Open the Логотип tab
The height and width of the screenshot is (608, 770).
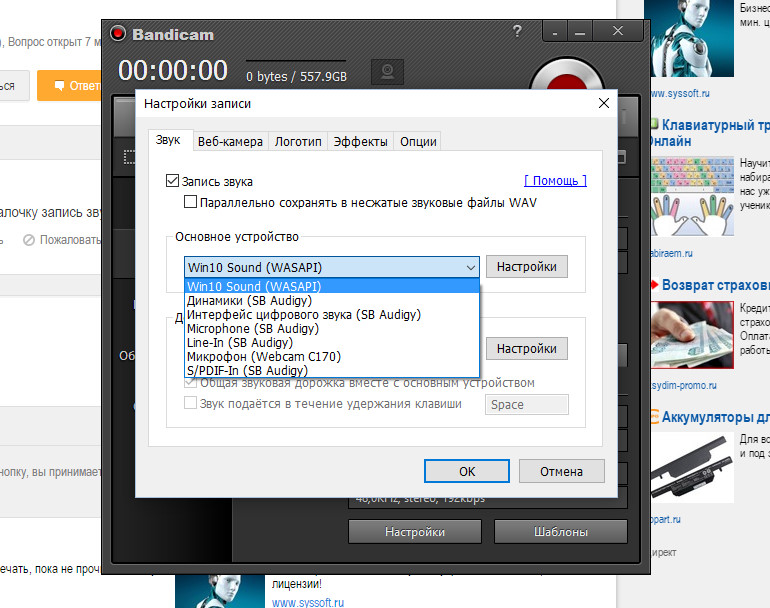pyautogui.click(x=298, y=141)
